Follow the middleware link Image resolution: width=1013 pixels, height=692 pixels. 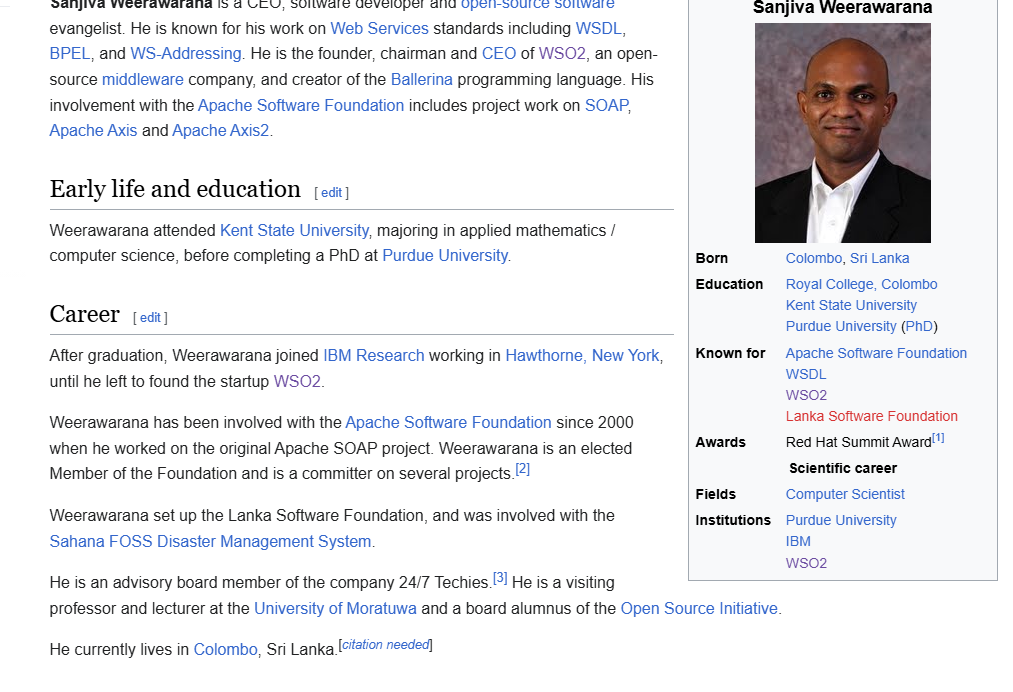click(143, 79)
